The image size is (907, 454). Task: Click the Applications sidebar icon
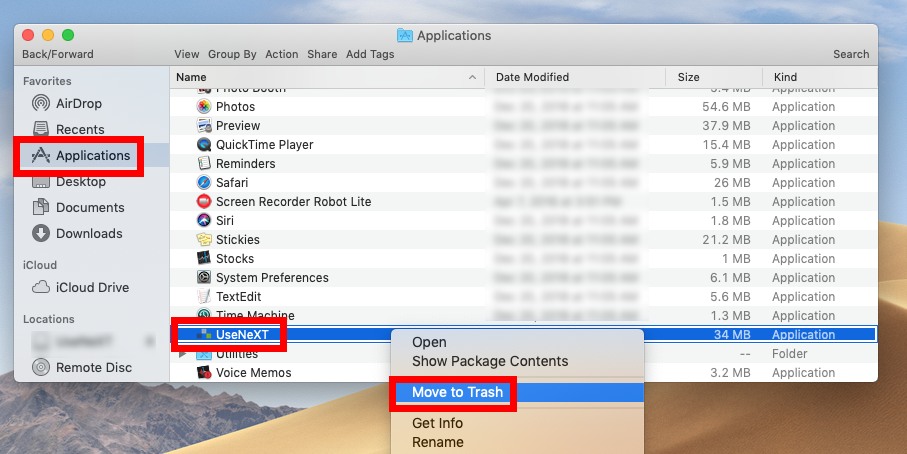coord(40,155)
